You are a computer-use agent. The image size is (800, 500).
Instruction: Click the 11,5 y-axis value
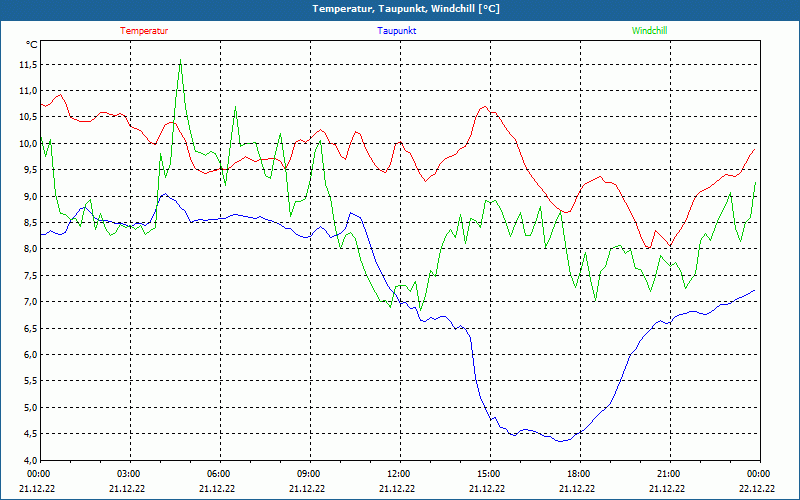click(28, 64)
